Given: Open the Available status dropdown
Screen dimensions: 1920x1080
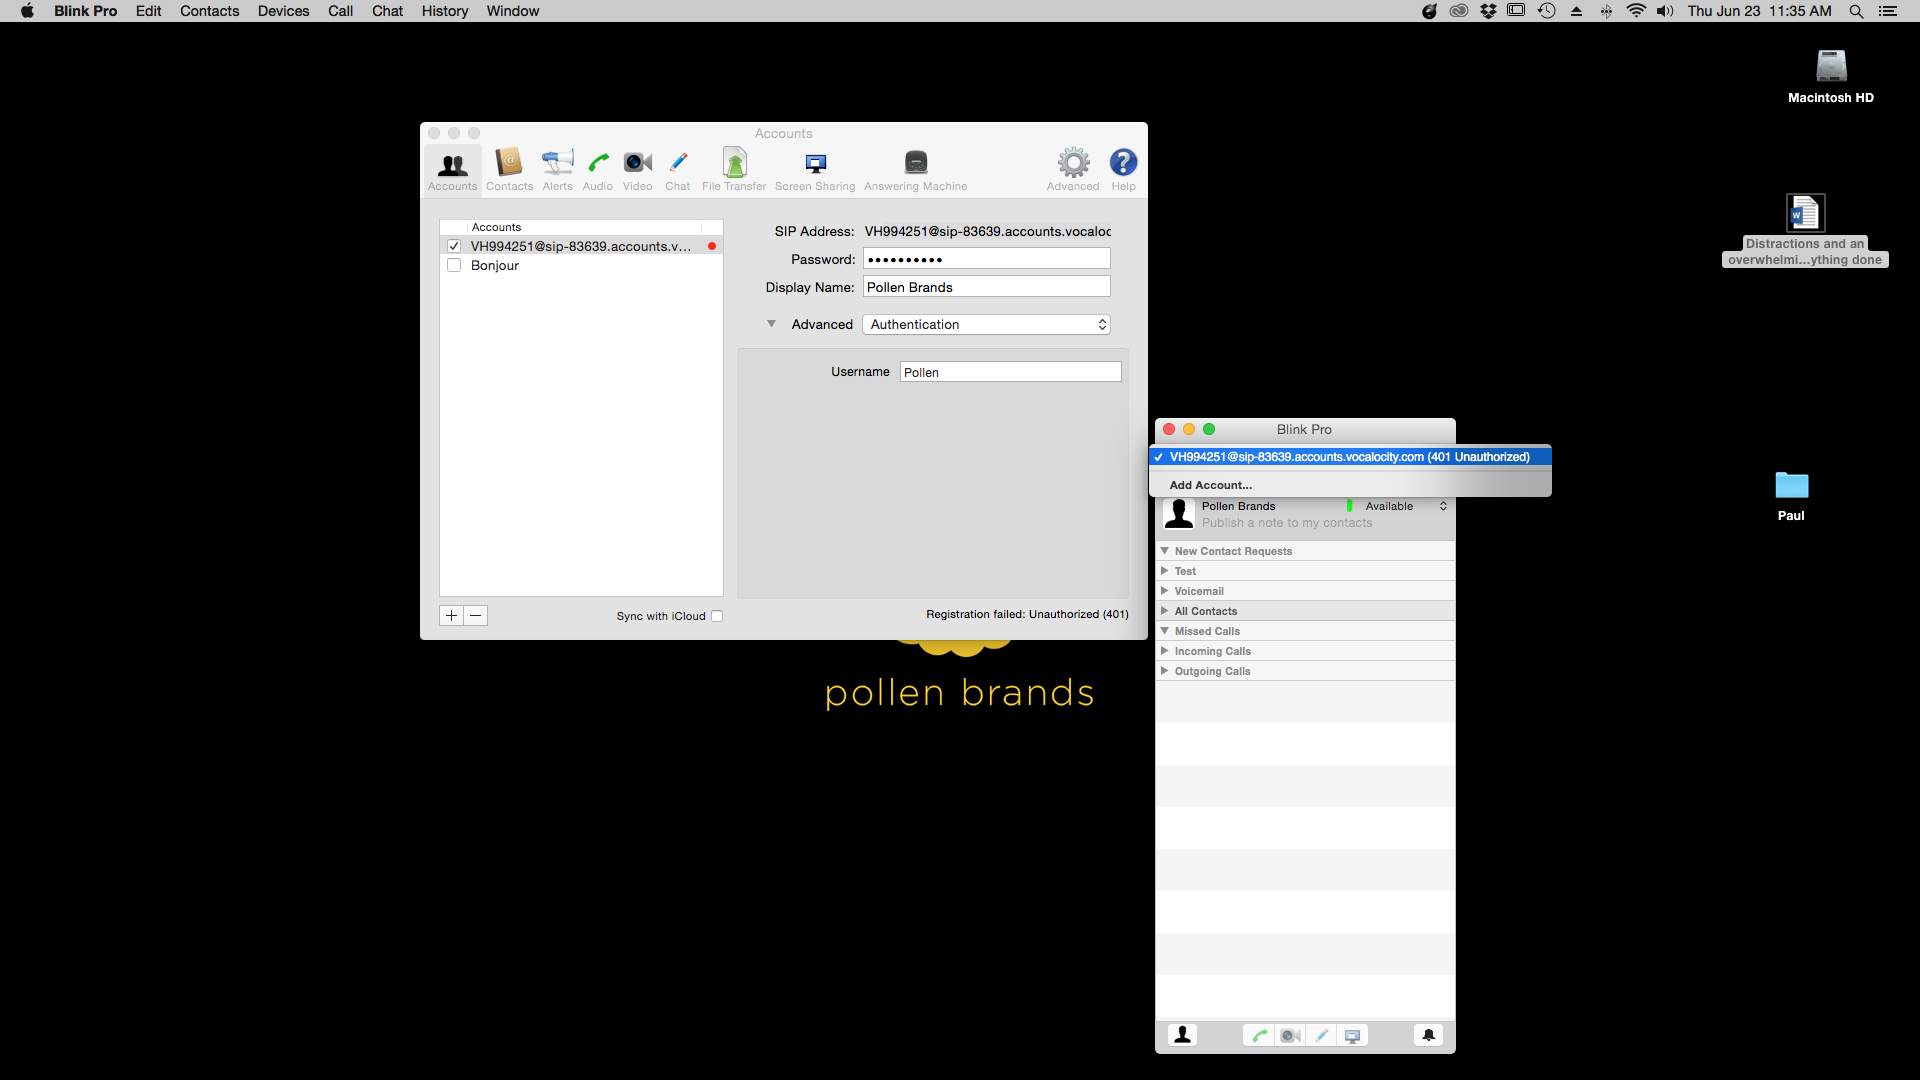Looking at the screenshot, I should (1405, 506).
